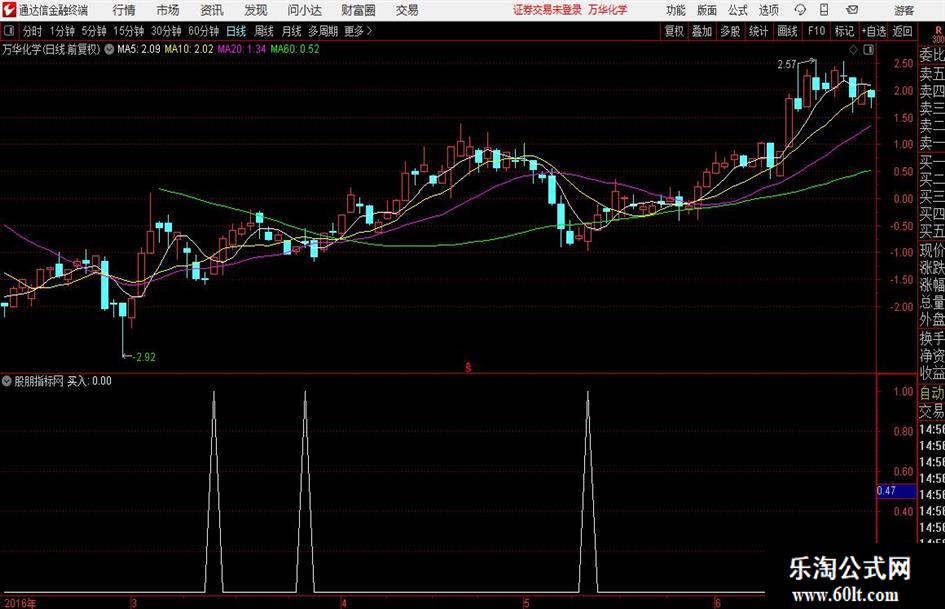
Task: Click the MA5: 2.09 indicator label
Action: pyautogui.click(x=139, y=49)
